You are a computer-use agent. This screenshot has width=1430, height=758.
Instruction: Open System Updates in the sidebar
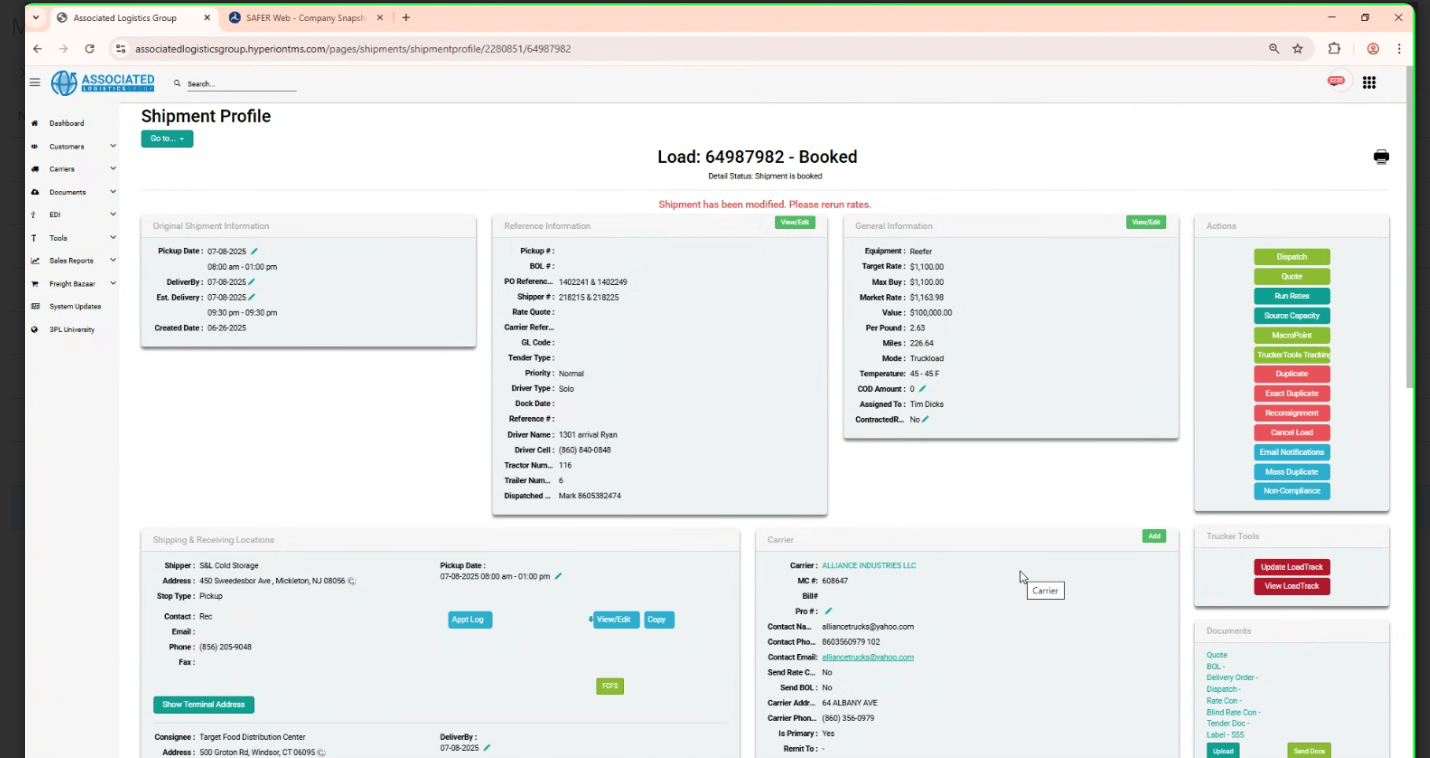[x=74, y=307]
